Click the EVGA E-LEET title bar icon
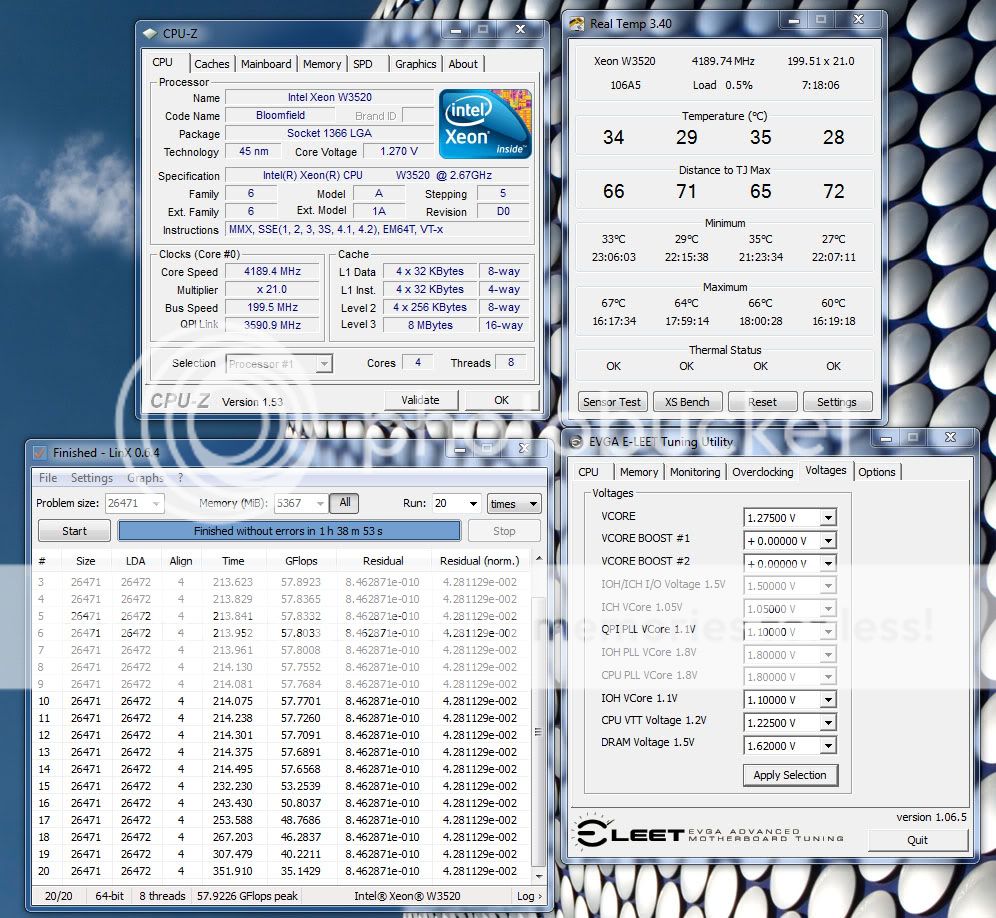 tap(575, 442)
